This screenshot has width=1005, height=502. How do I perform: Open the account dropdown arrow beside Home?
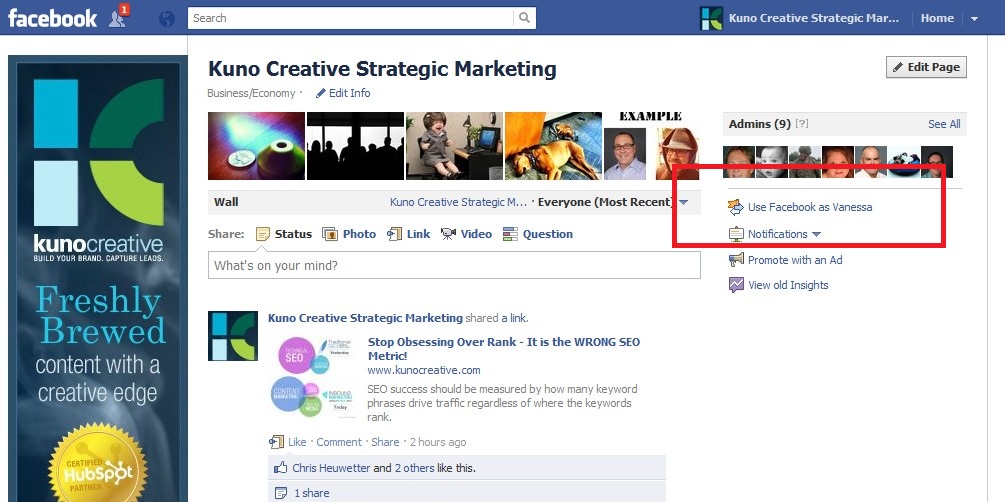click(974, 18)
